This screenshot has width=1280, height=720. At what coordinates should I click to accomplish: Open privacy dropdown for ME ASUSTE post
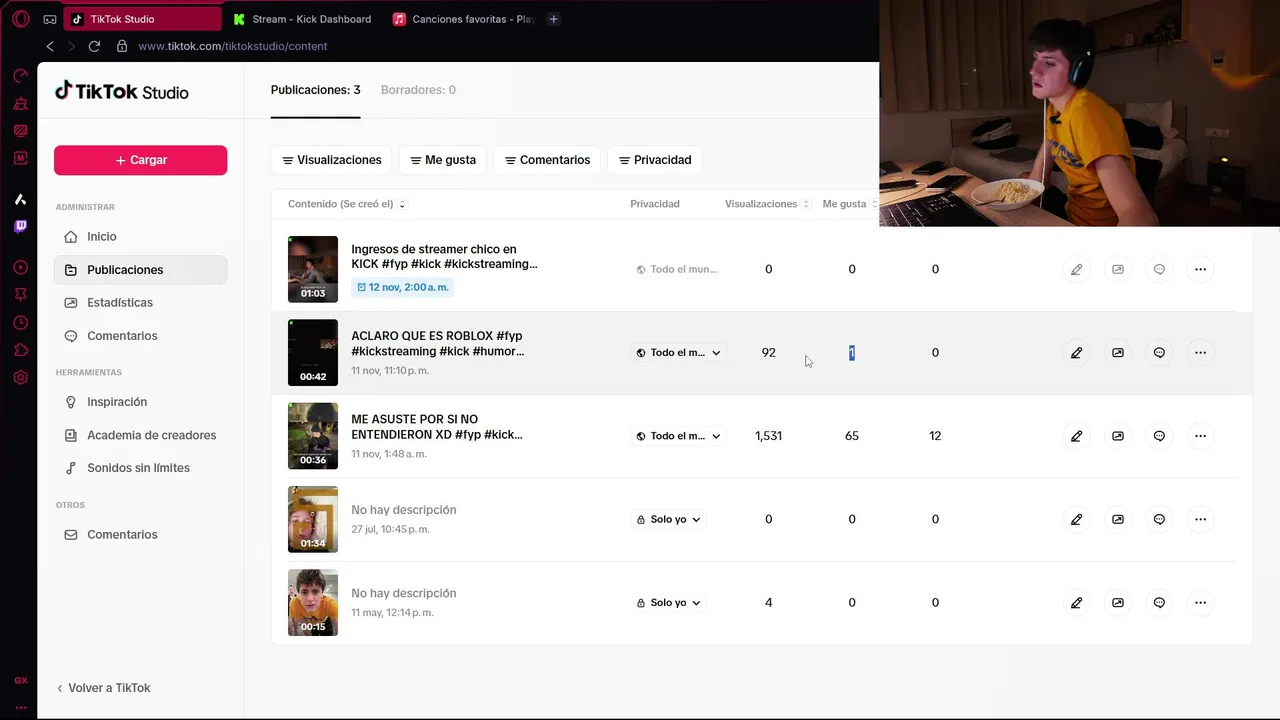[678, 436]
